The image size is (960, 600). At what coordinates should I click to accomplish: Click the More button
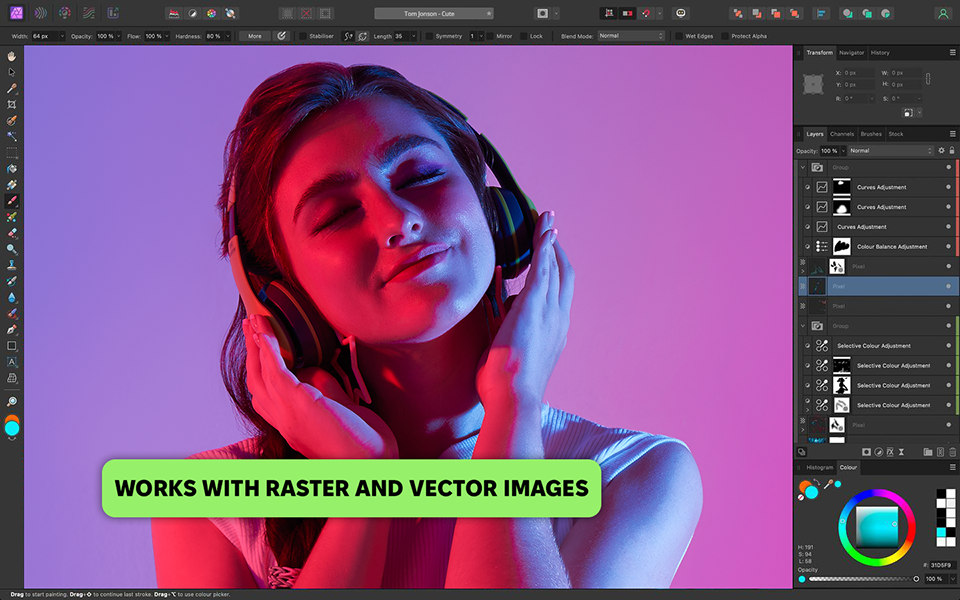tap(254, 36)
